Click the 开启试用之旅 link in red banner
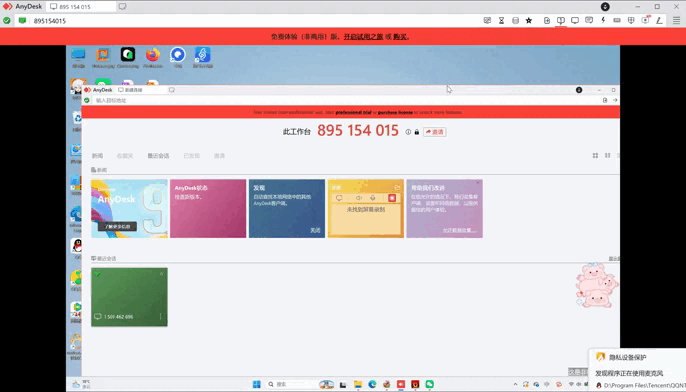Image resolution: width=686 pixels, height=392 pixels. click(x=363, y=37)
